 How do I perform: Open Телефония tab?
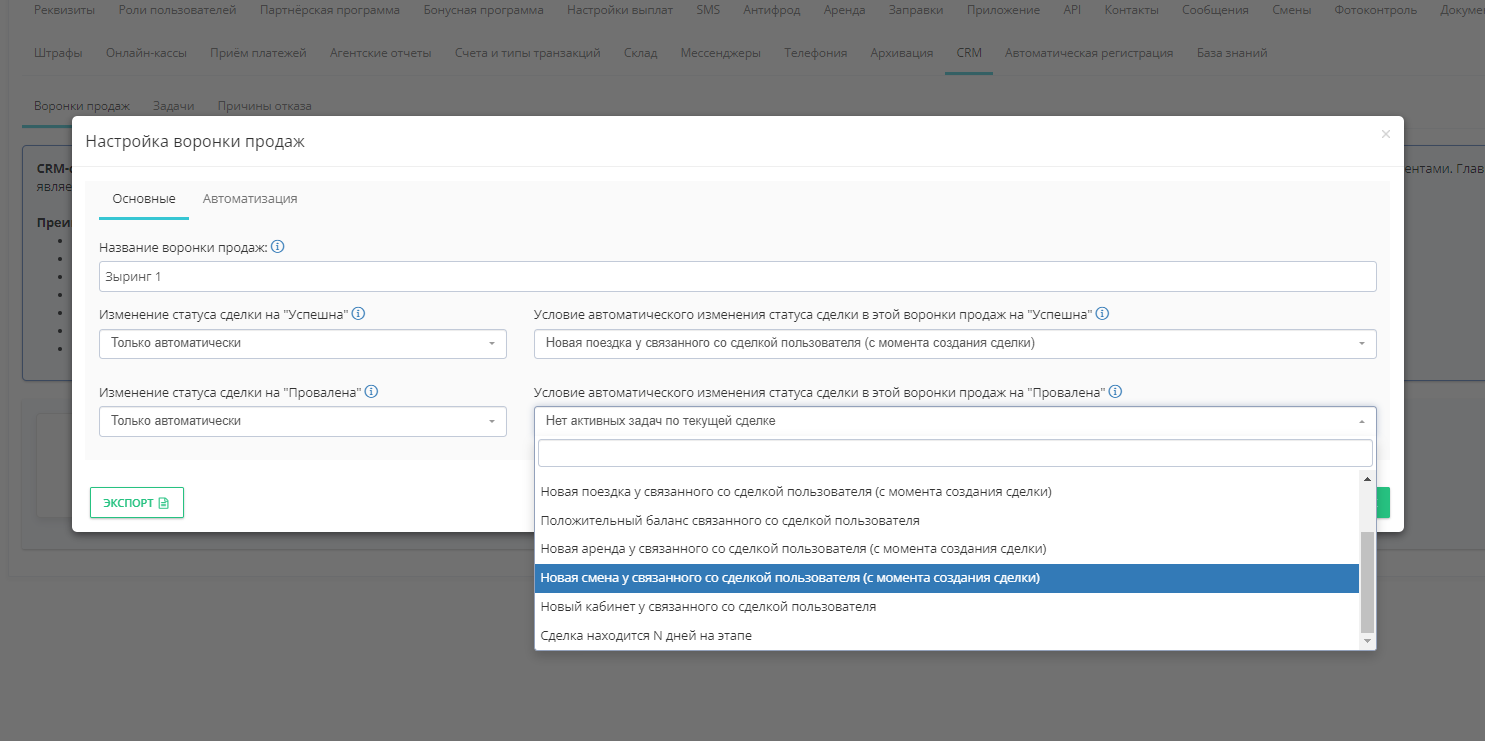[815, 53]
